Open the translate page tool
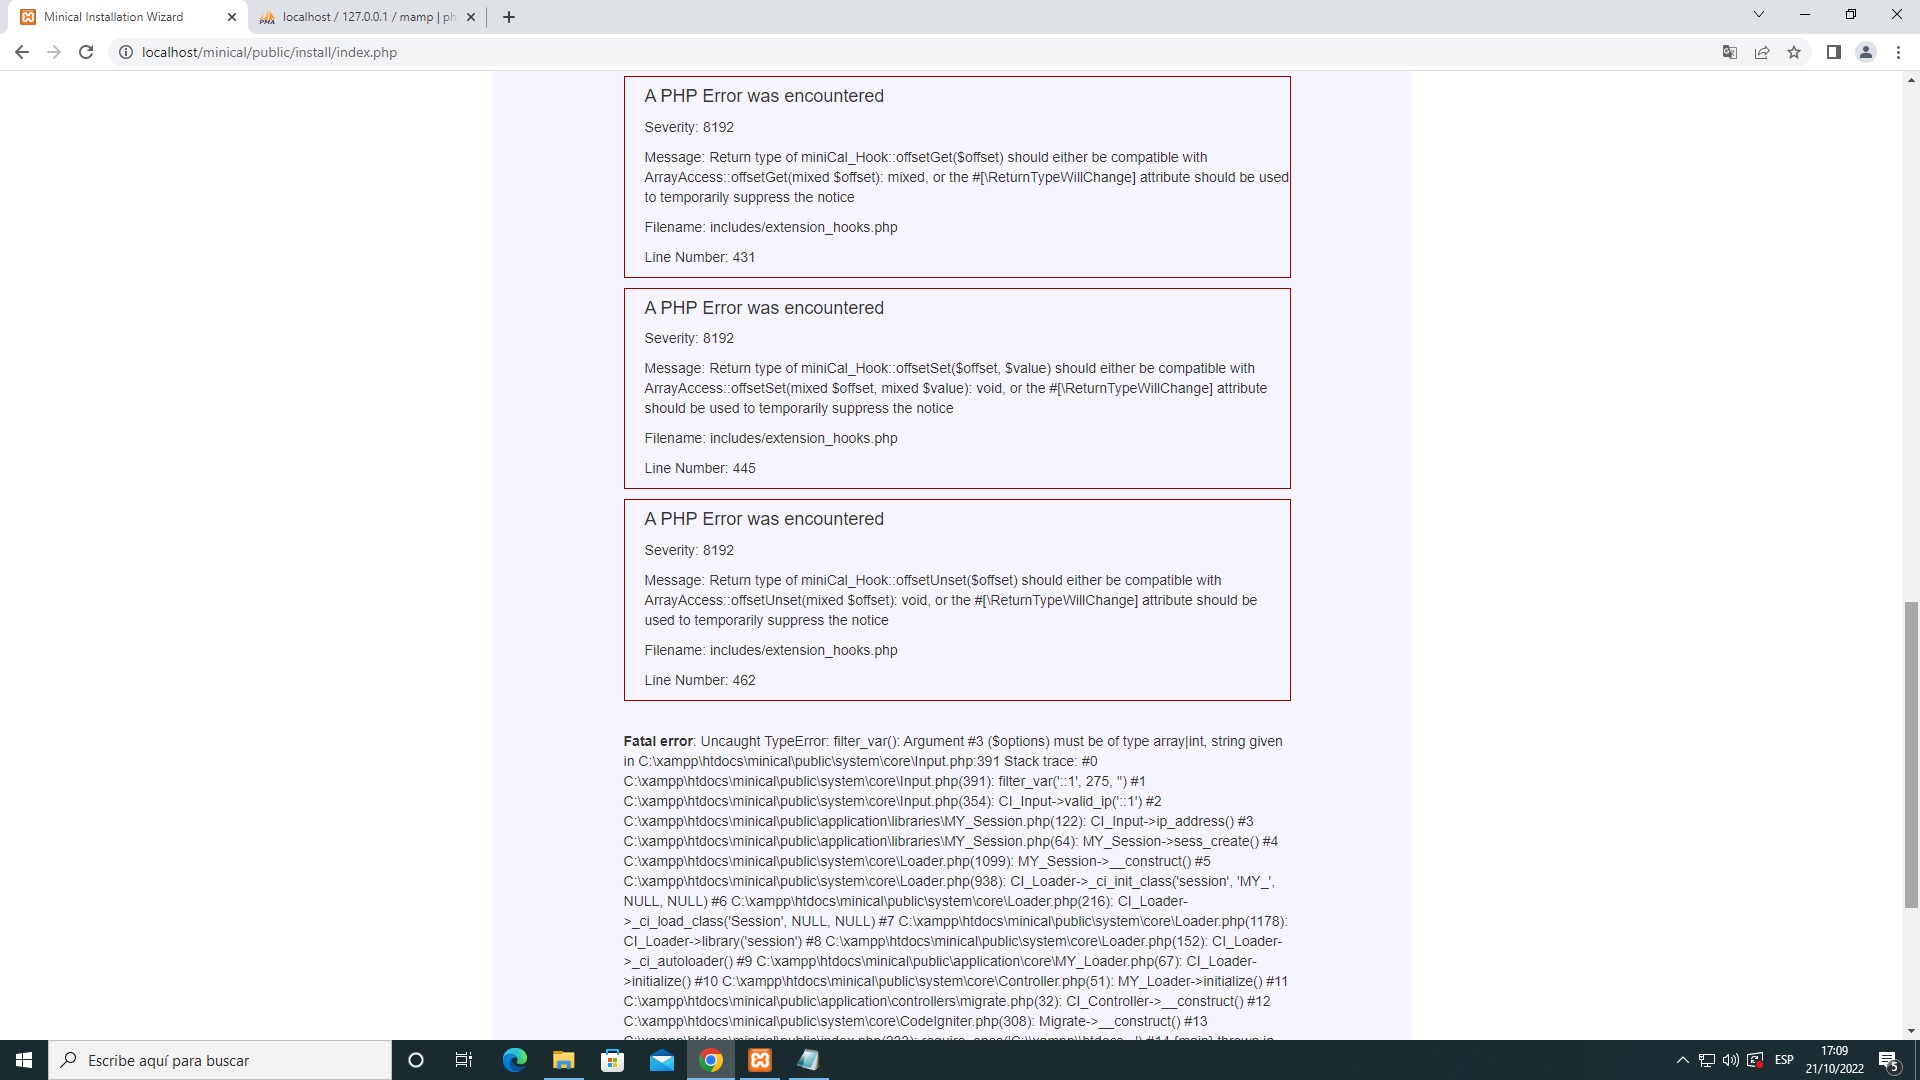 point(1728,52)
